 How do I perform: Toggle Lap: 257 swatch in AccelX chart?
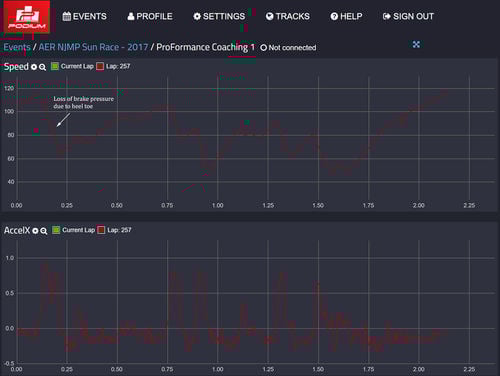click(x=101, y=230)
